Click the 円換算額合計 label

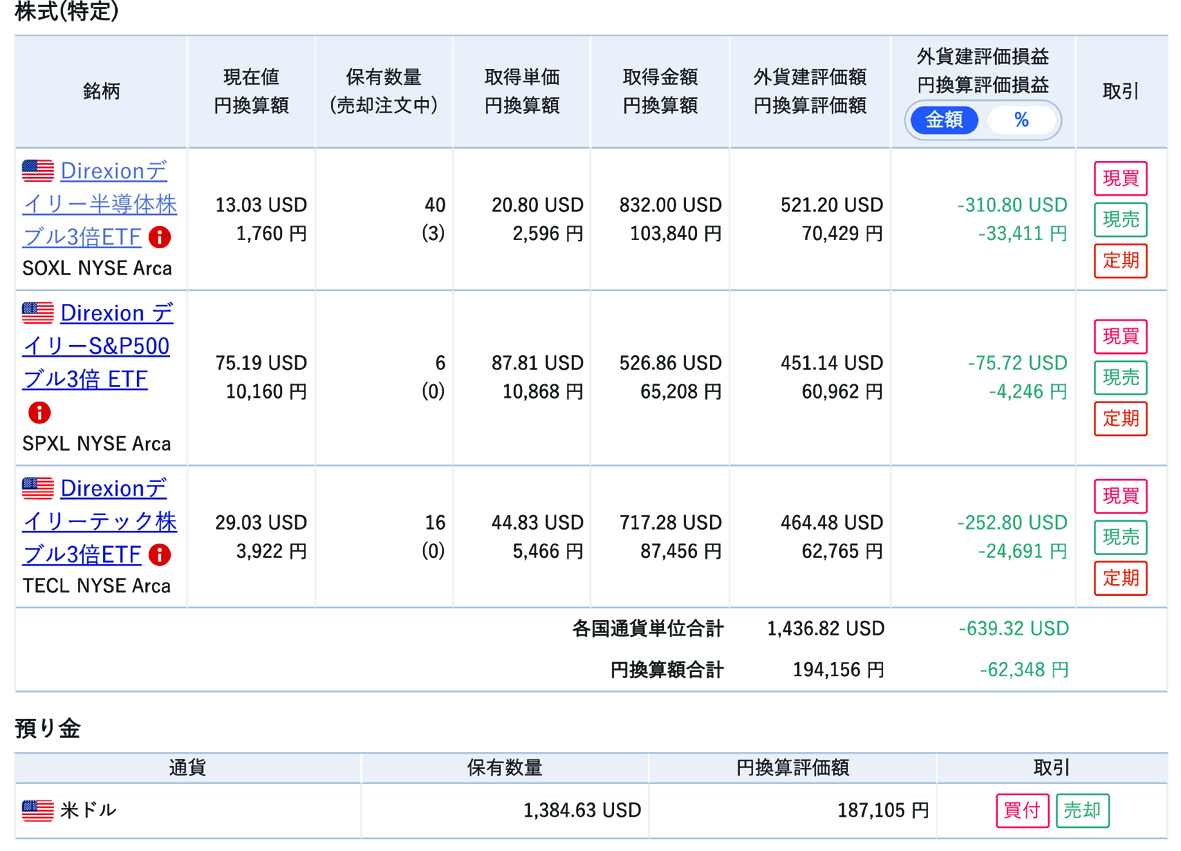coord(667,670)
